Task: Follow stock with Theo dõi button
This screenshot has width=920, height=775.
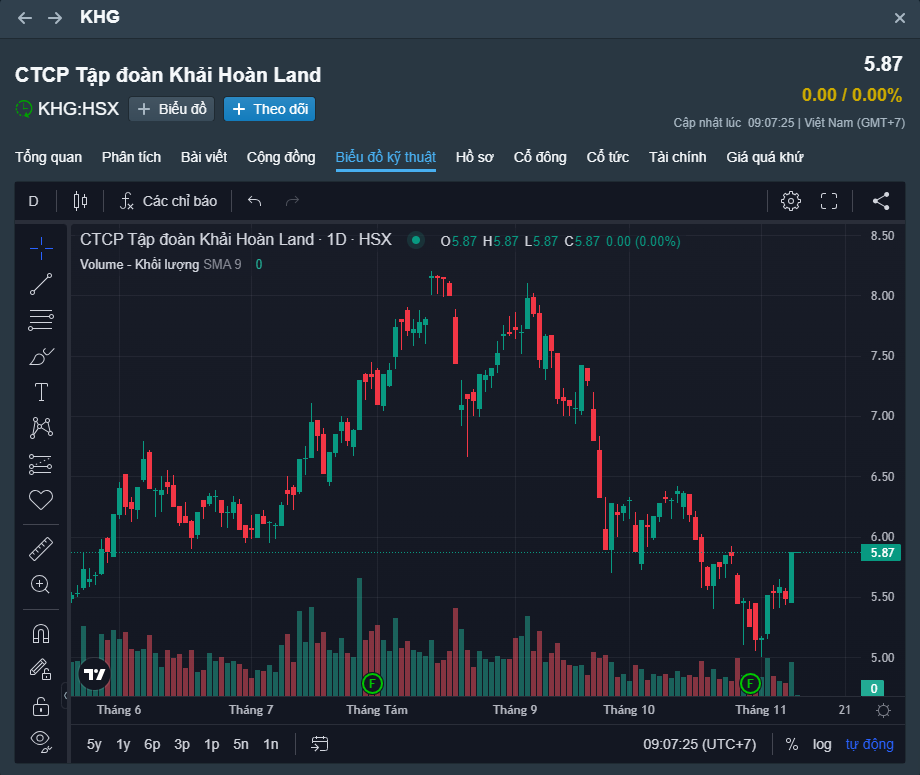Action: (x=269, y=109)
